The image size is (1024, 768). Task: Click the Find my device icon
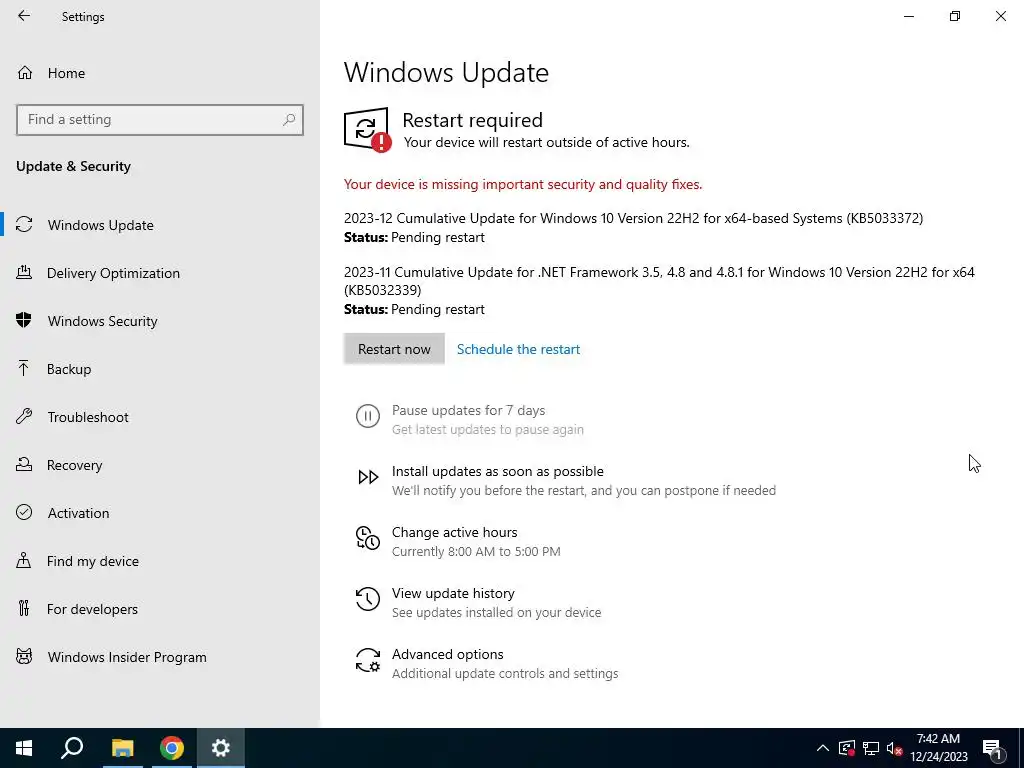pos(24,560)
